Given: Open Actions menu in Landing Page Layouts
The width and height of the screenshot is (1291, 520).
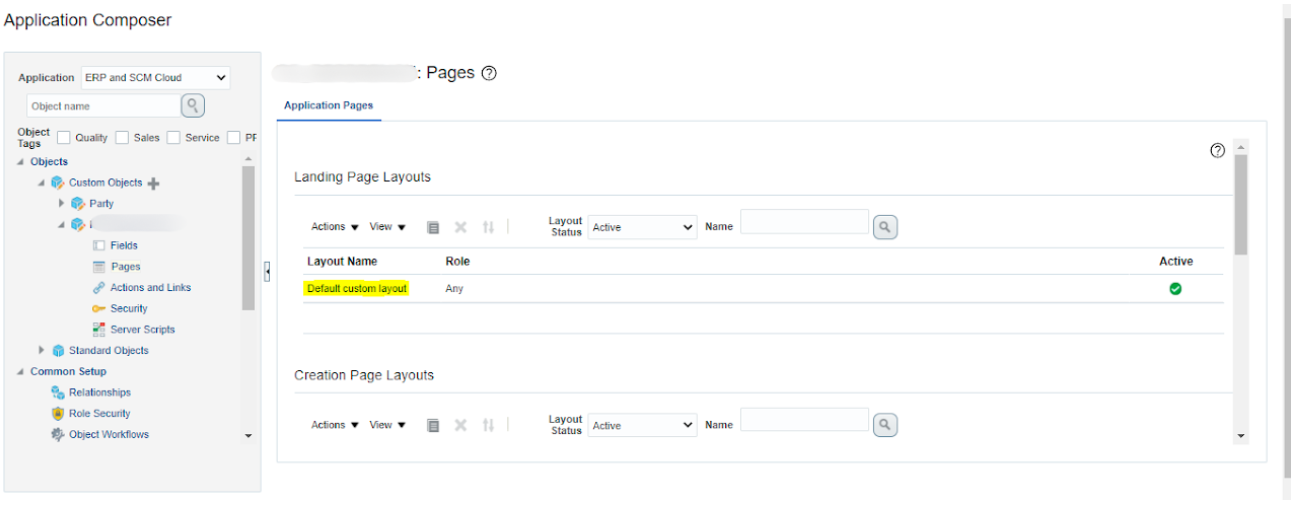Looking at the screenshot, I should pos(334,227).
